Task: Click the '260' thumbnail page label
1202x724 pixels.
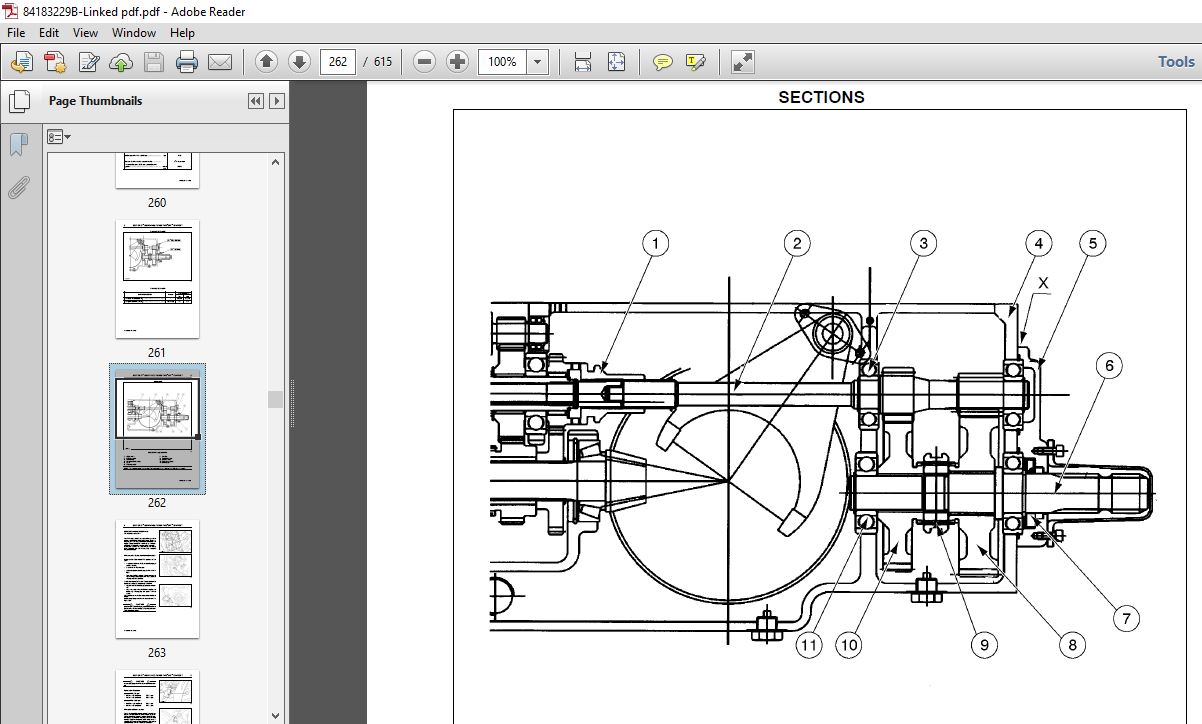Action: click(157, 202)
